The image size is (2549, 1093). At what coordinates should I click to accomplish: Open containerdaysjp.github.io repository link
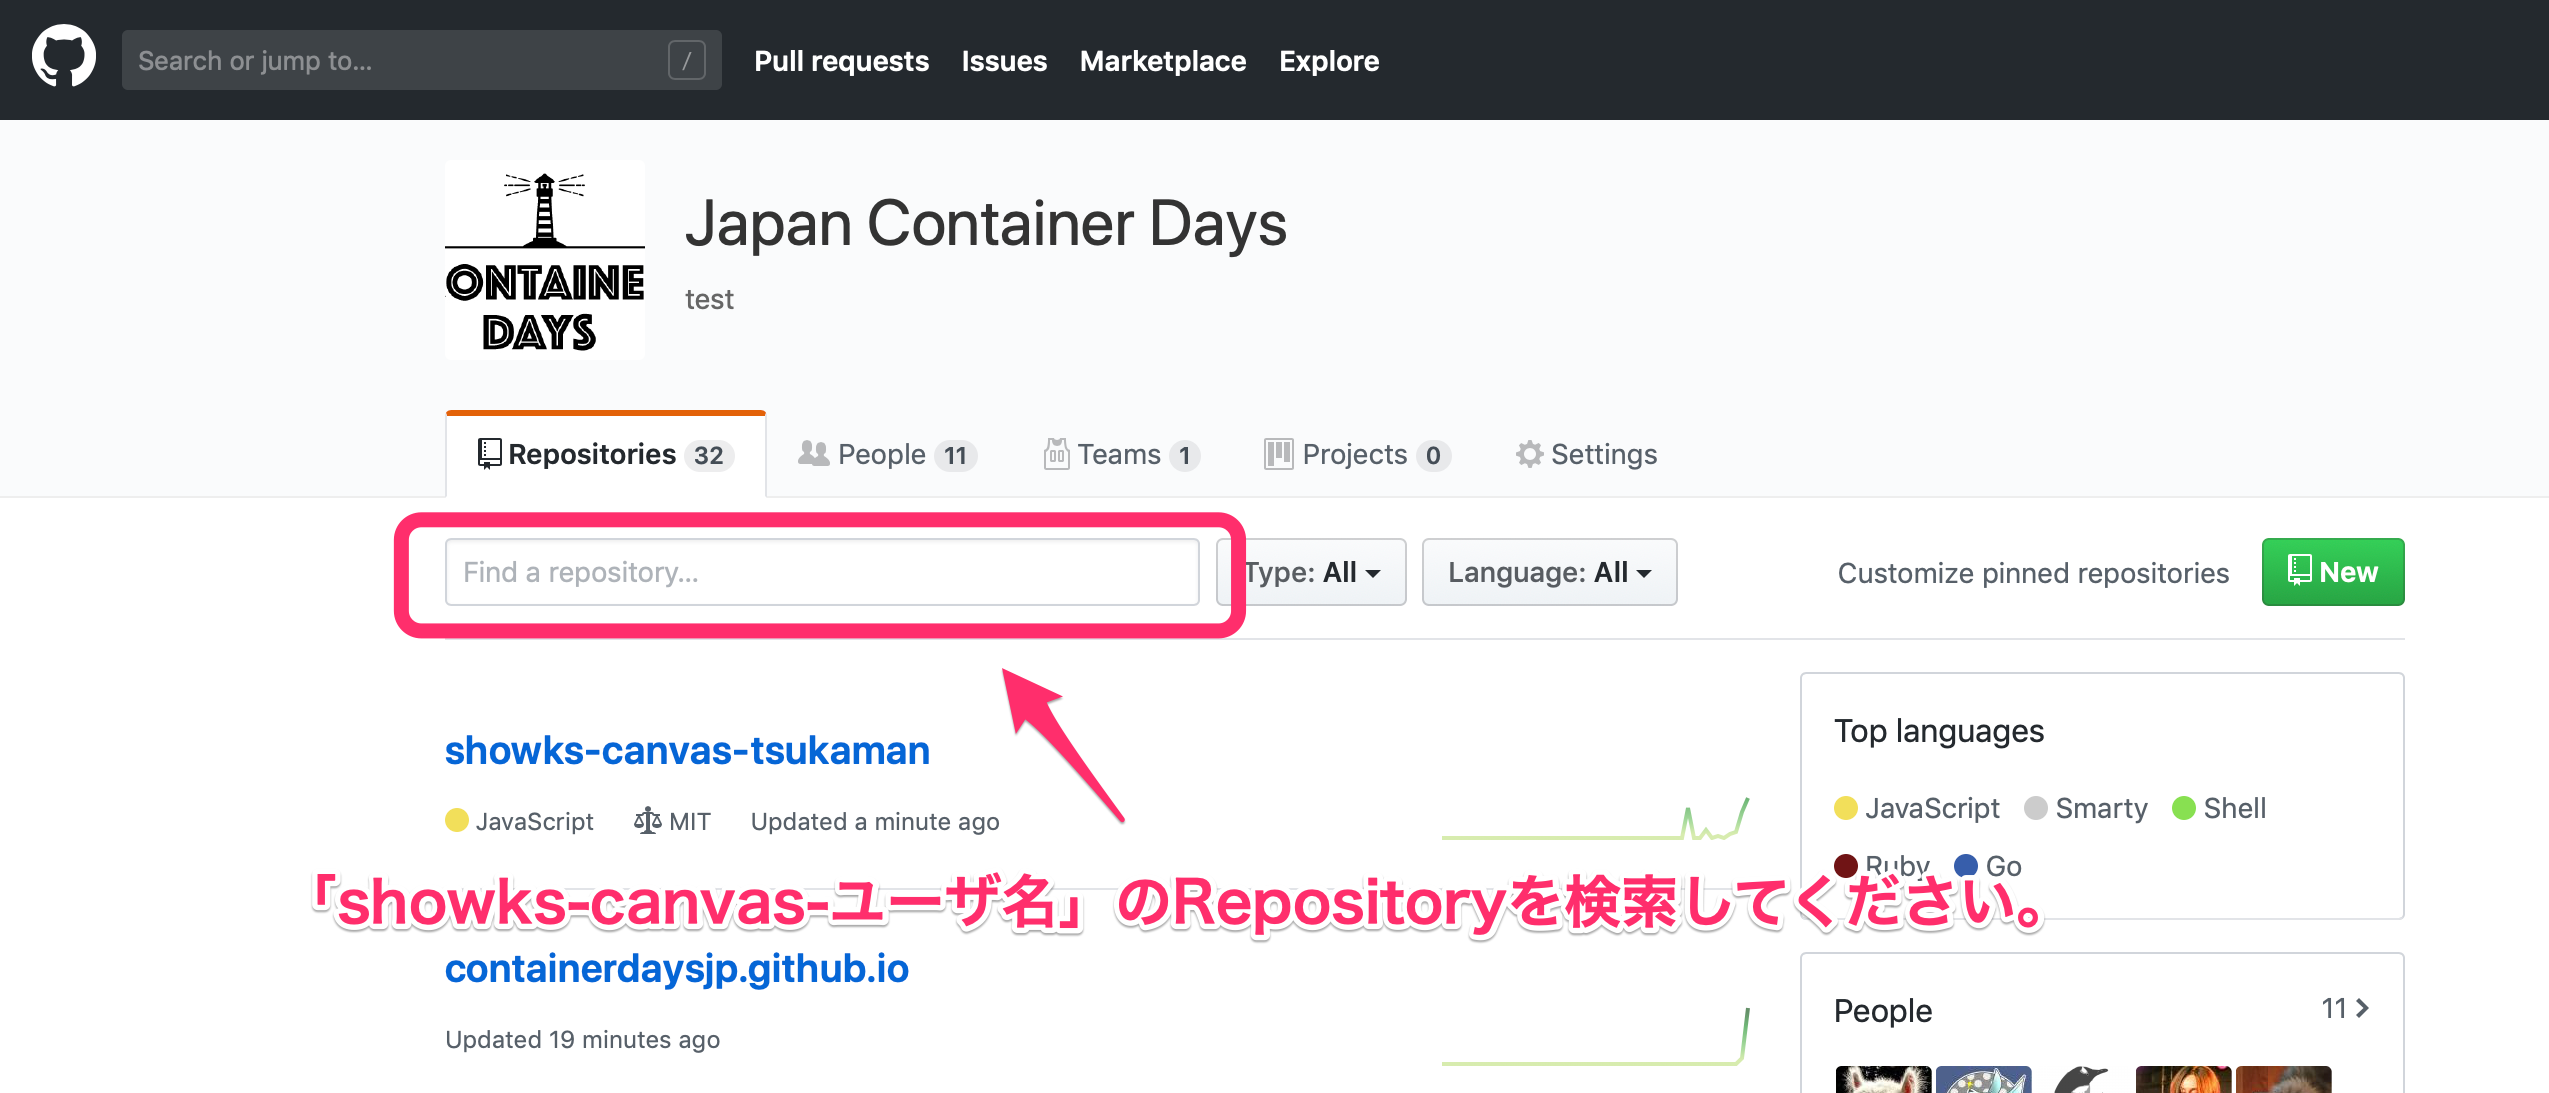(676, 968)
